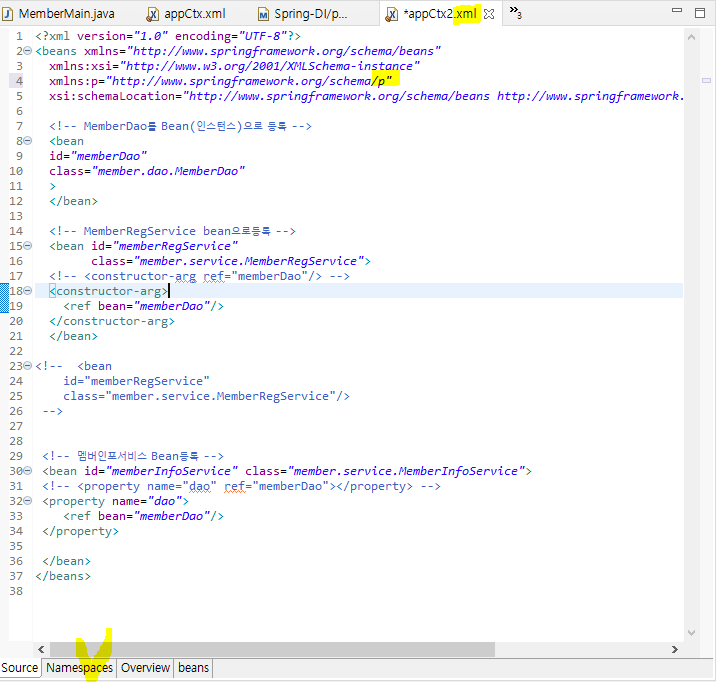This screenshot has height=682, width=716.
Task: Click the commented constructor-arg on line 17
Action: 200,276
